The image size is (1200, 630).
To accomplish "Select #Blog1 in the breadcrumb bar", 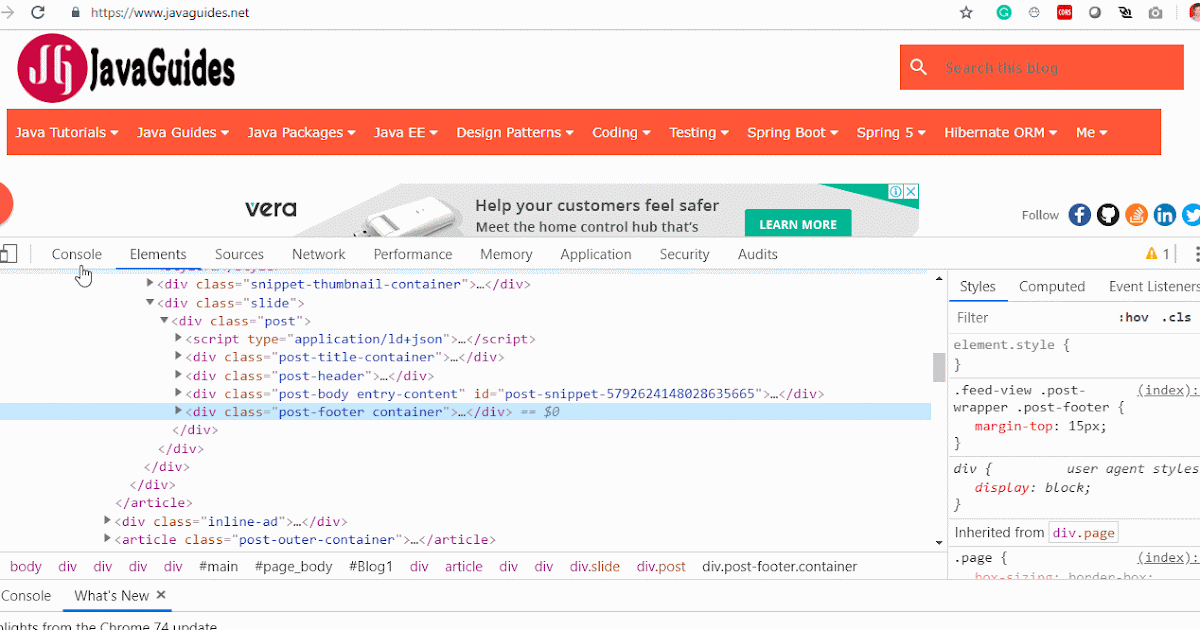I will [371, 566].
